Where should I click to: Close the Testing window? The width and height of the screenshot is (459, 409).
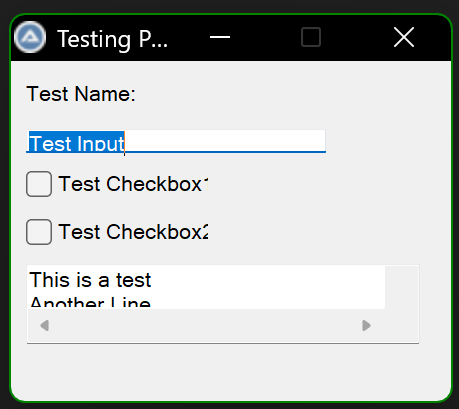[404, 37]
